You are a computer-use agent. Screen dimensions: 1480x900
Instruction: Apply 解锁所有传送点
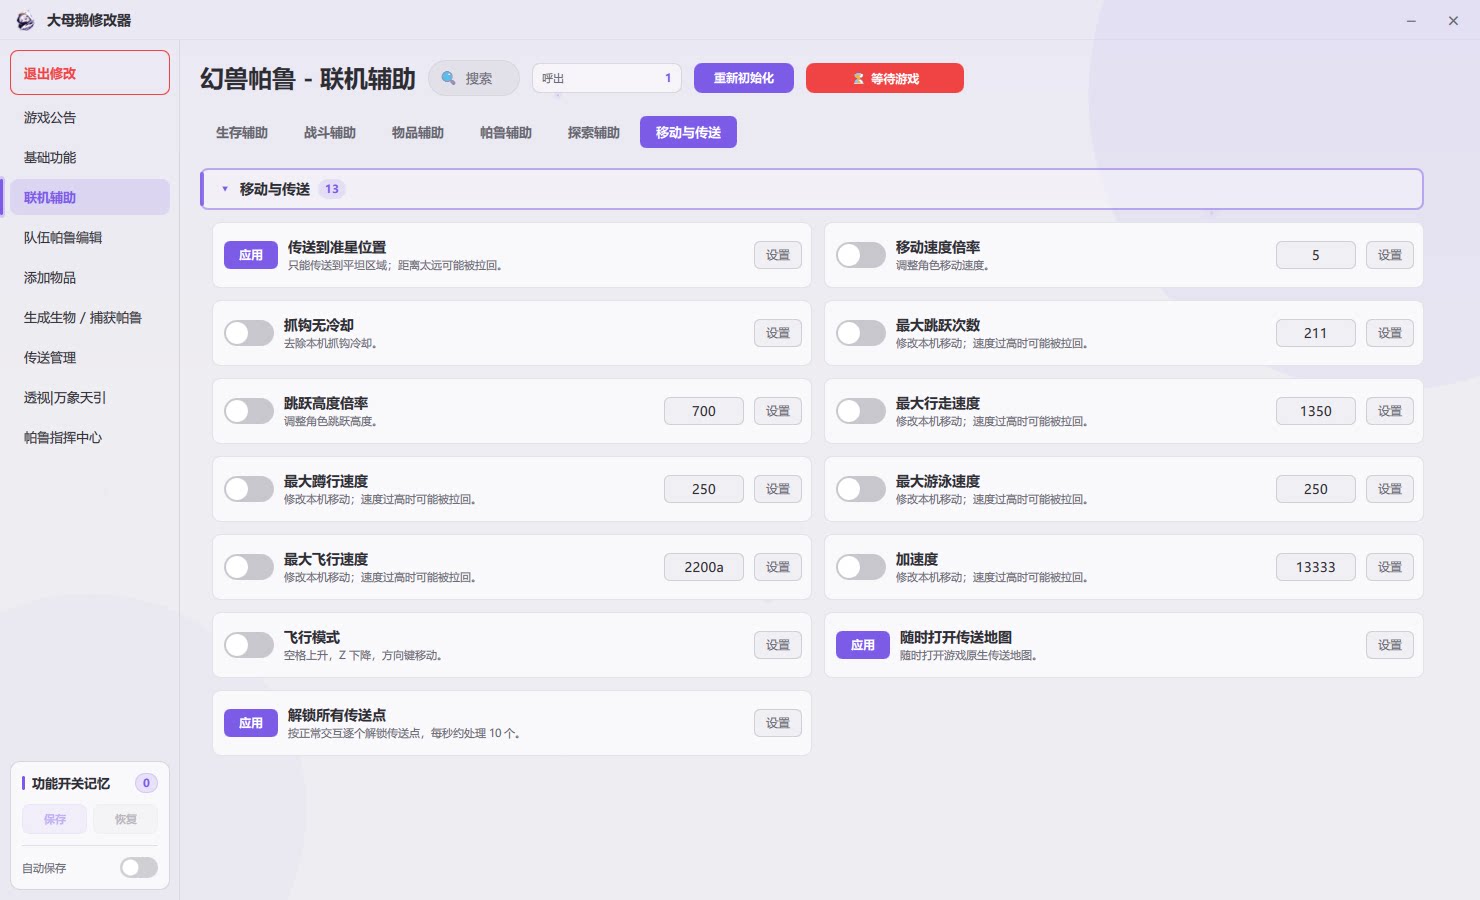coord(251,723)
